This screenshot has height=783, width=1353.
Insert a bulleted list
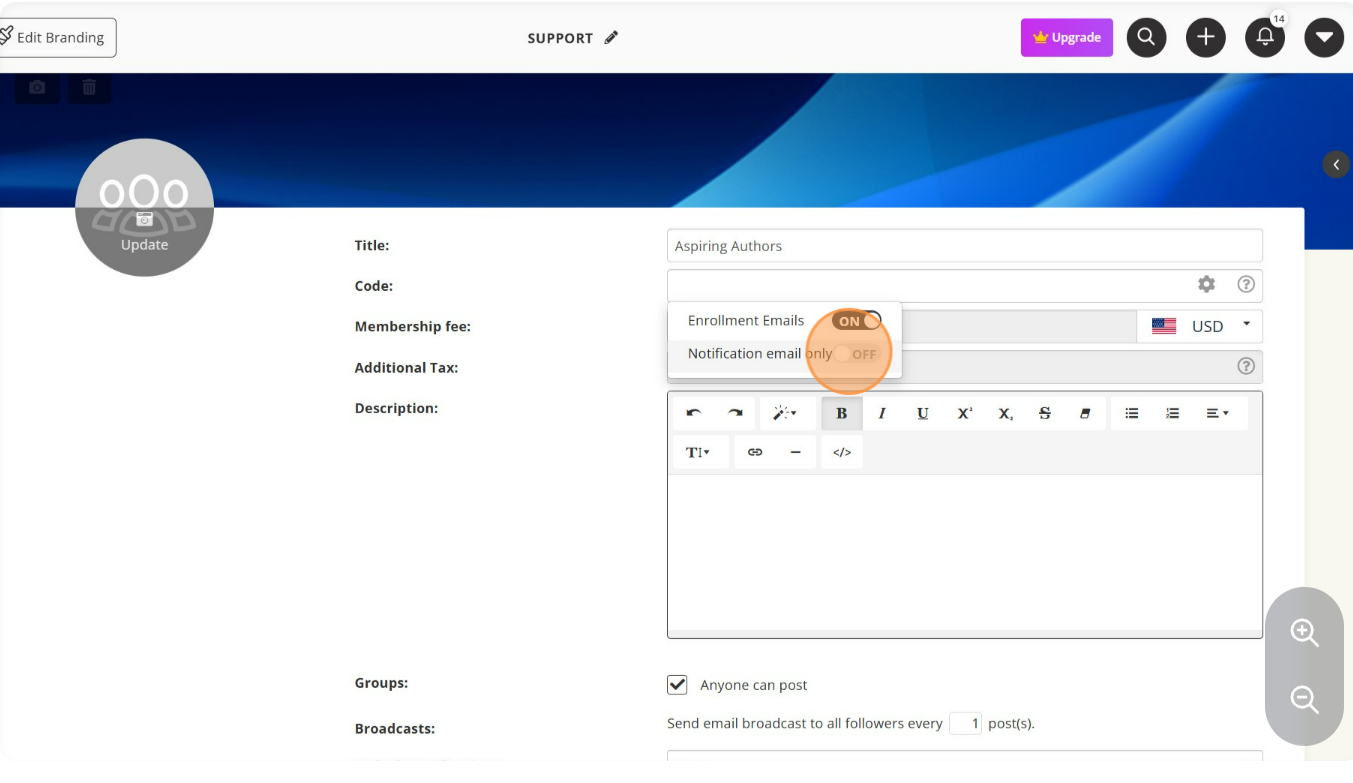click(1132, 413)
